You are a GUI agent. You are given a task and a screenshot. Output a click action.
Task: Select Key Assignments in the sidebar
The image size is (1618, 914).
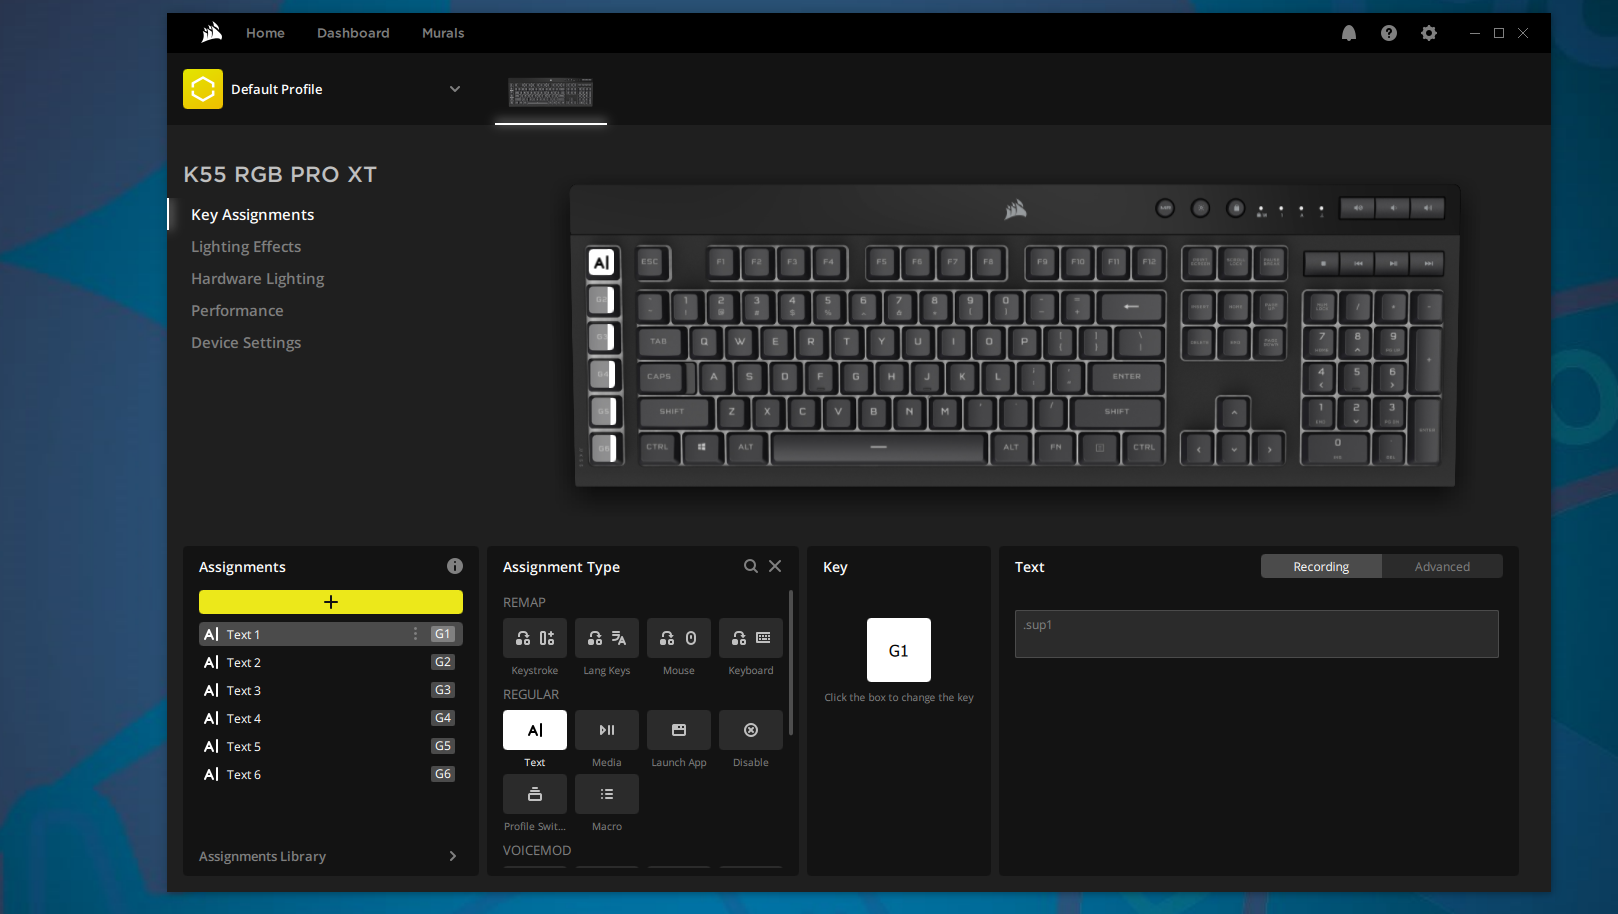coord(252,215)
